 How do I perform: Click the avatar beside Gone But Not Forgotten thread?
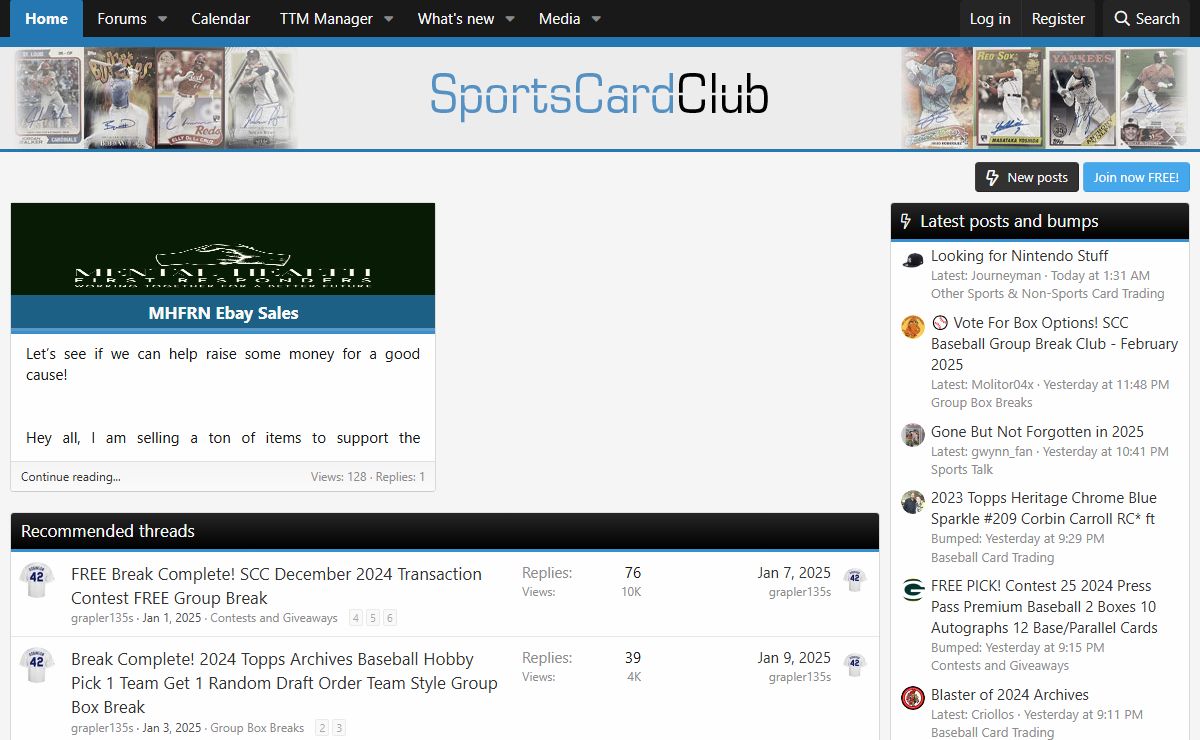tap(913, 436)
